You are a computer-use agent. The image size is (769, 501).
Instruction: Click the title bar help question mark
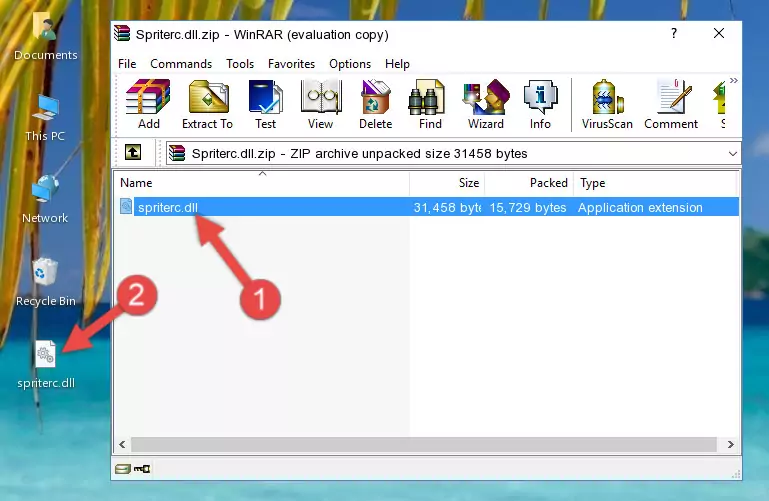pyautogui.click(x=674, y=33)
